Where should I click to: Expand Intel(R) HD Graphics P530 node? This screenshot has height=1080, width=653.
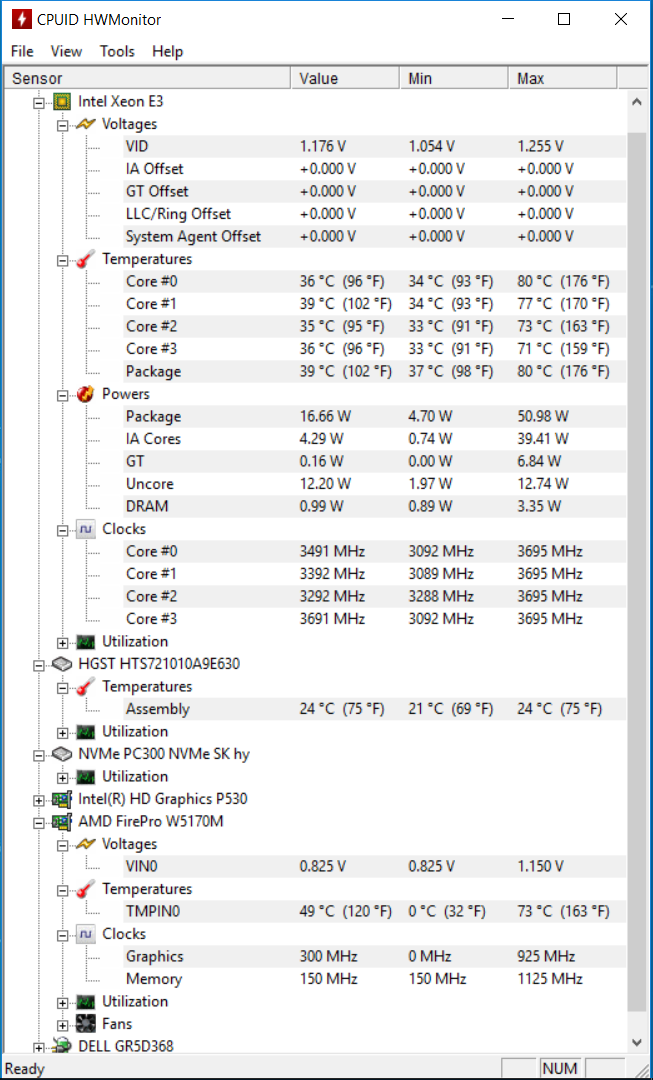[x=39, y=800]
